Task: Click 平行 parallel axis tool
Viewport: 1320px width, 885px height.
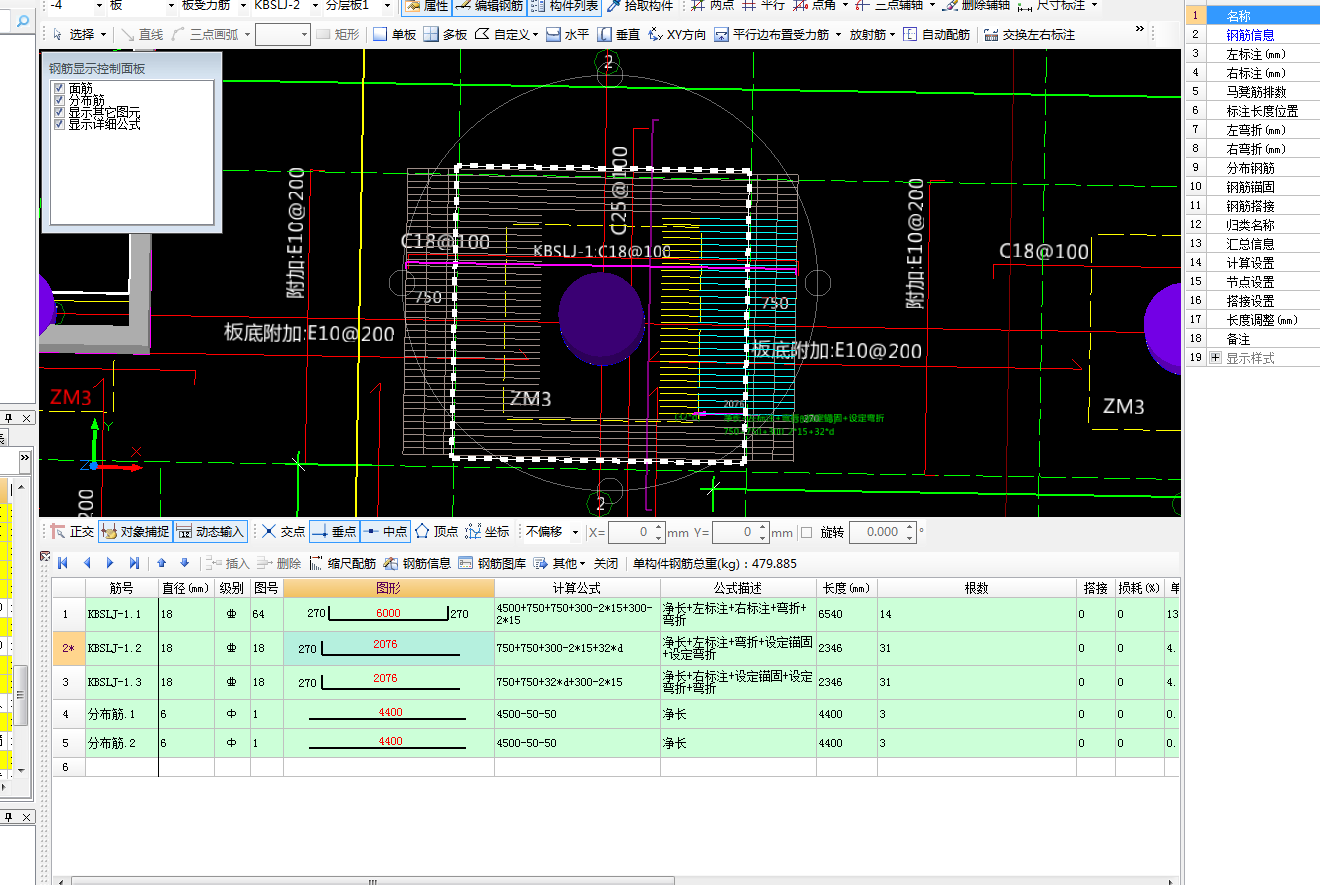Action: click(x=763, y=6)
